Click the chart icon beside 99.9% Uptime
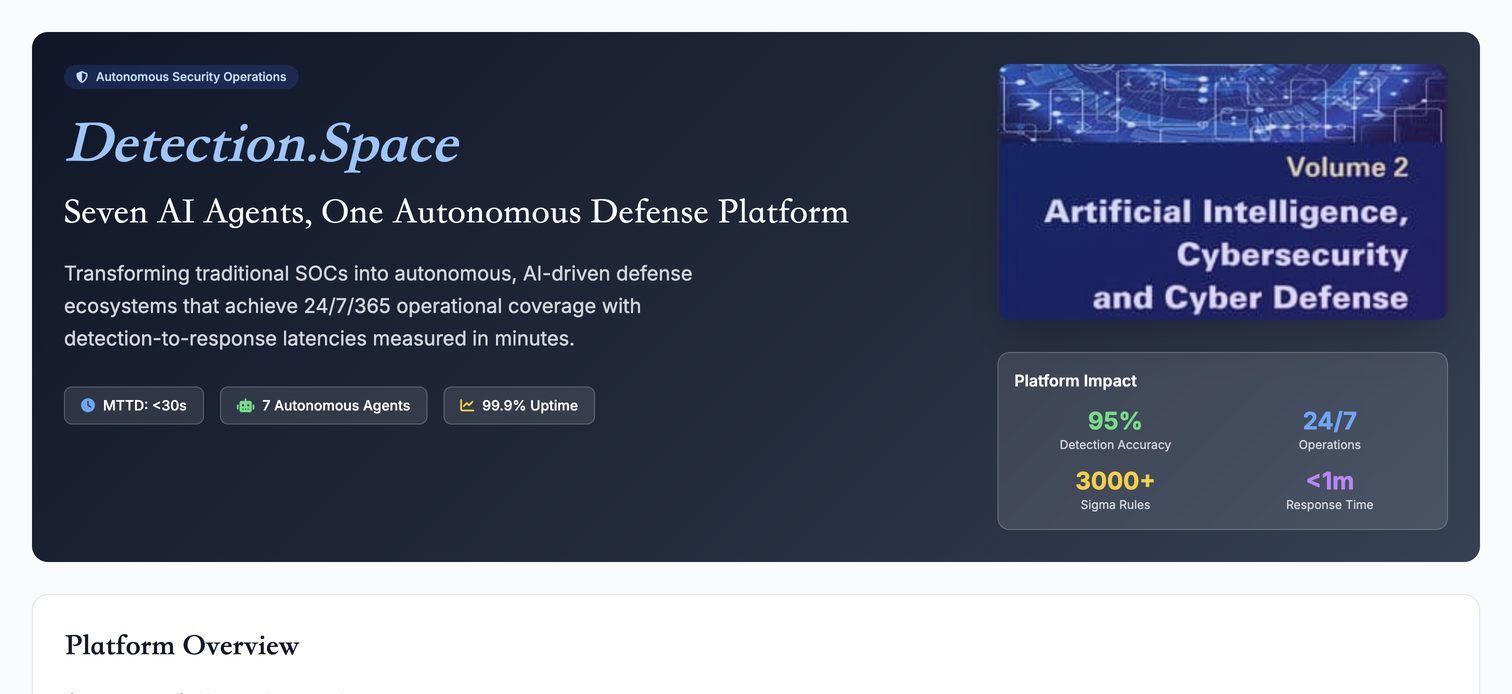The image size is (1512, 694). [467, 405]
